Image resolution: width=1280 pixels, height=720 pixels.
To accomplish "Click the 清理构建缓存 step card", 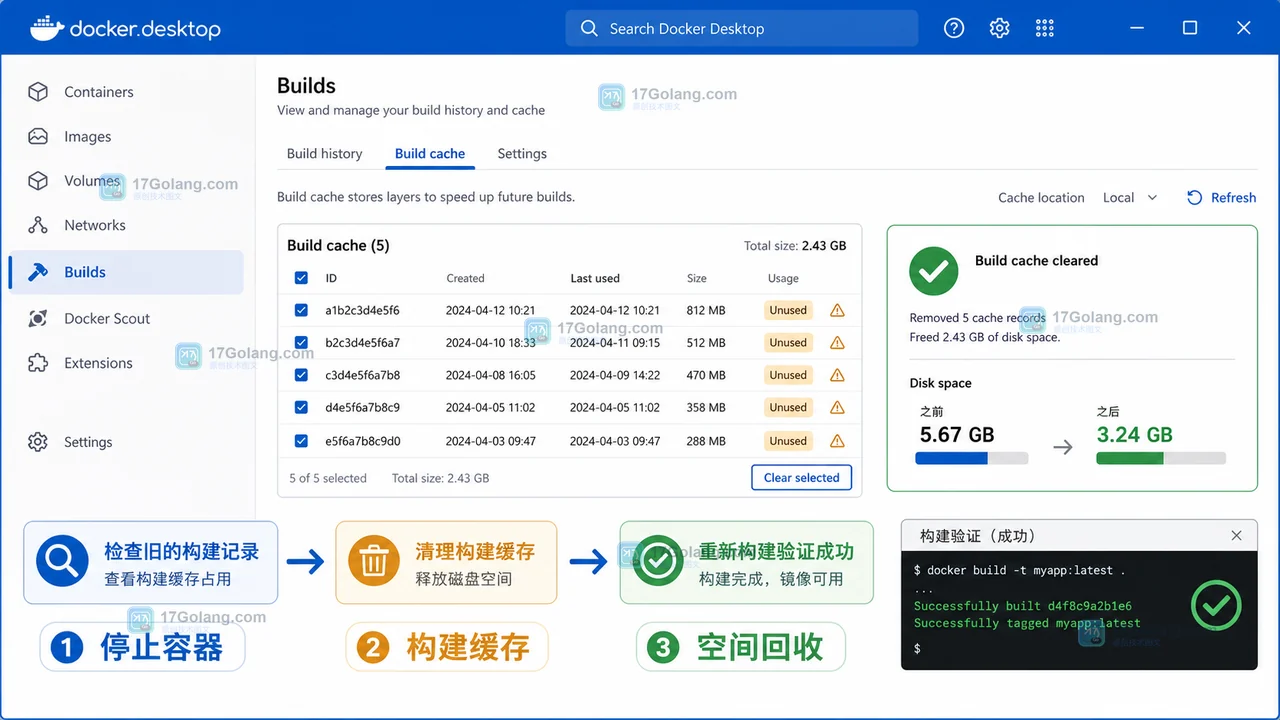I will point(446,562).
